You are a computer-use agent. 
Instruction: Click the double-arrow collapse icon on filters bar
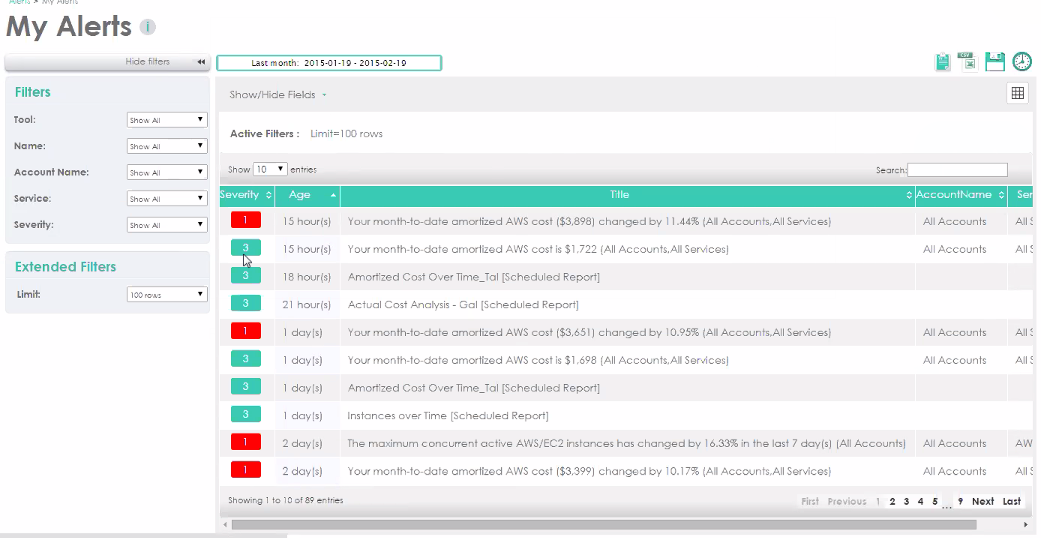pos(200,62)
